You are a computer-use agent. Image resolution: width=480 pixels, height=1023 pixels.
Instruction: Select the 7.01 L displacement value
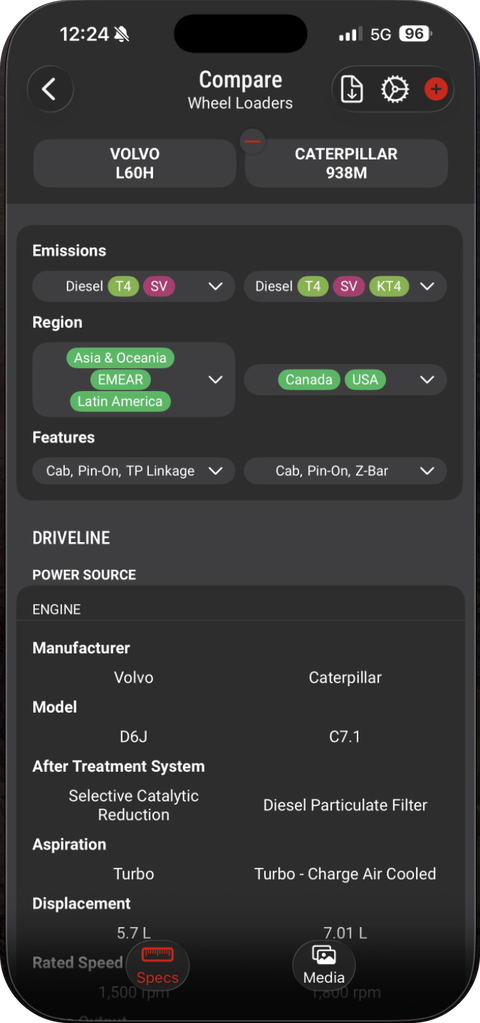345,933
